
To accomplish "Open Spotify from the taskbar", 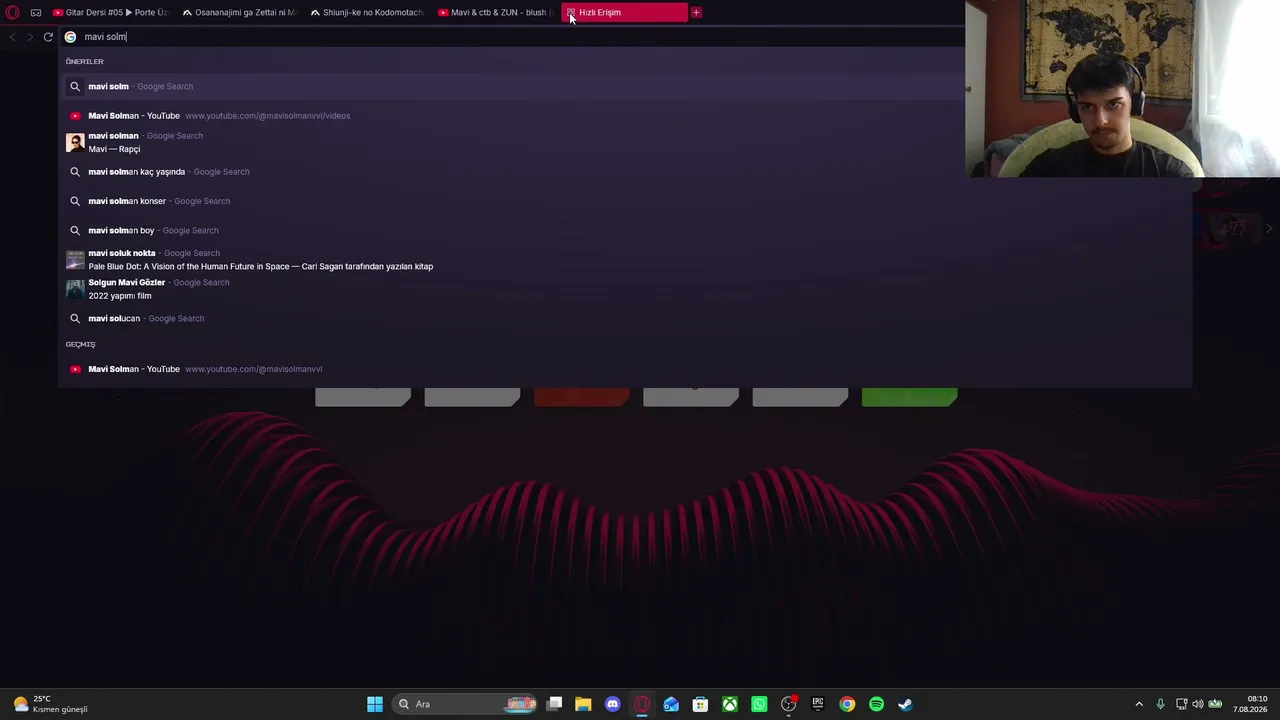I will tap(876, 704).
